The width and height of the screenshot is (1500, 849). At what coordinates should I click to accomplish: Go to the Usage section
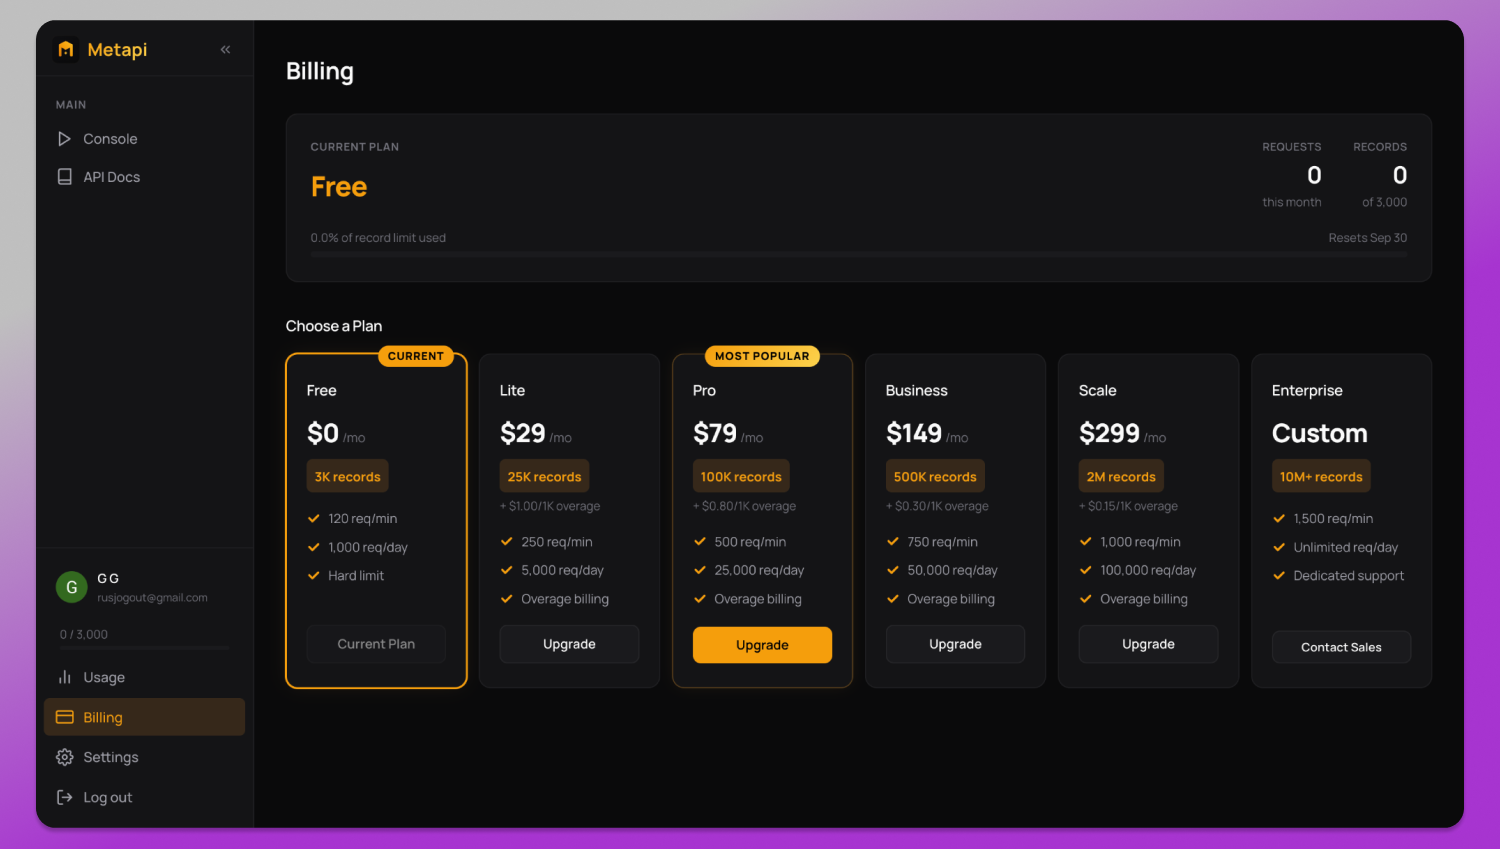pos(144,677)
